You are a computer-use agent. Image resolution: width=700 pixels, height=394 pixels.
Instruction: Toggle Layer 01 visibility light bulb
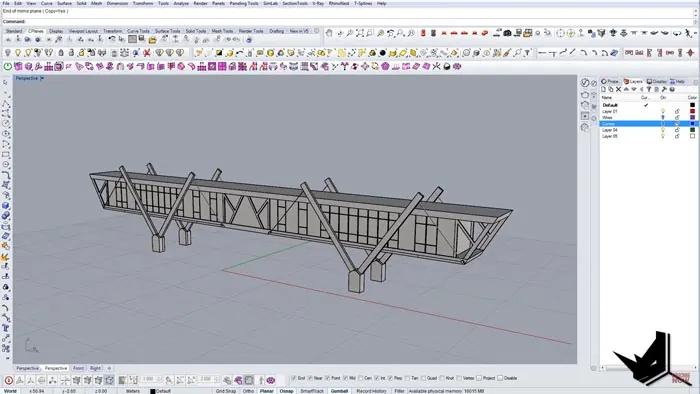(663, 111)
